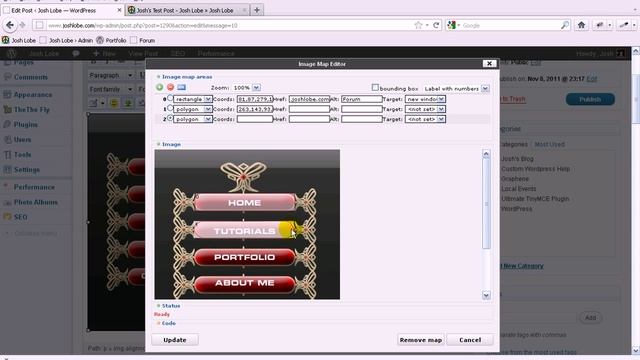Viewport: 640px width, 360px height.
Task: Select area 0 radio button
Action: click(x=170, y=98)
